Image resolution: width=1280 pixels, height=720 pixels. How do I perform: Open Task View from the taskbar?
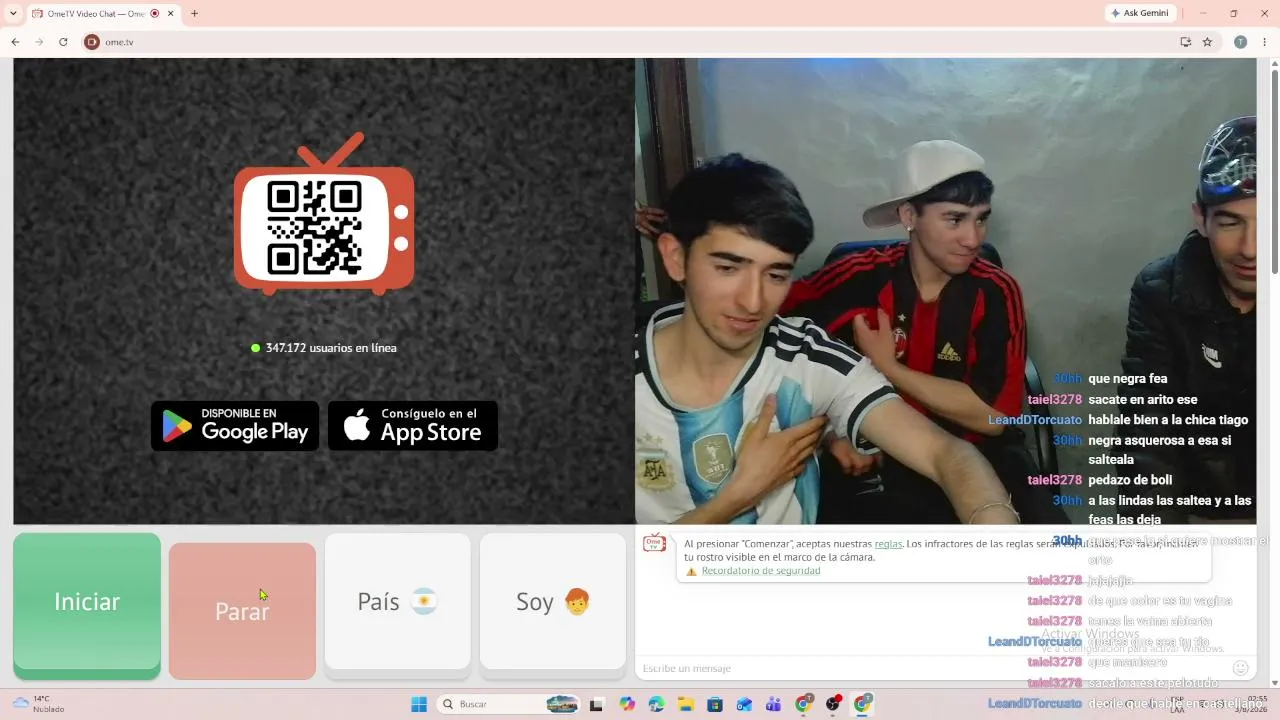click(x=597, y=704)
